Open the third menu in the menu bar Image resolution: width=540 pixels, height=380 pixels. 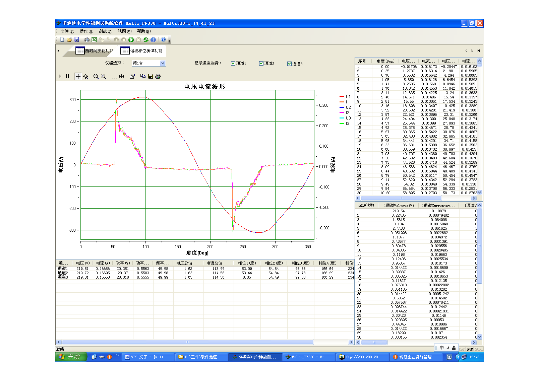(x=105, y=31)
